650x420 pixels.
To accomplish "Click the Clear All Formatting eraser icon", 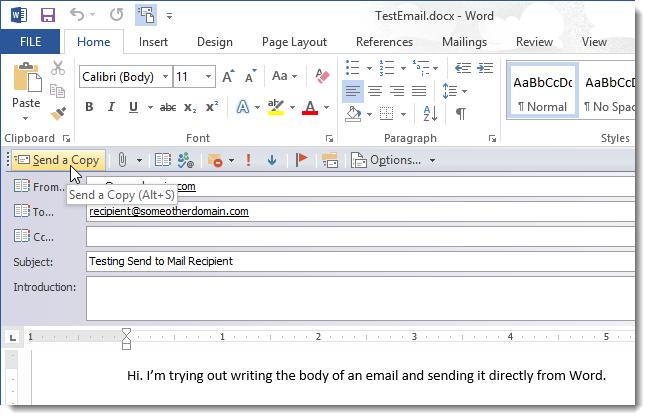I will [322, 76].
